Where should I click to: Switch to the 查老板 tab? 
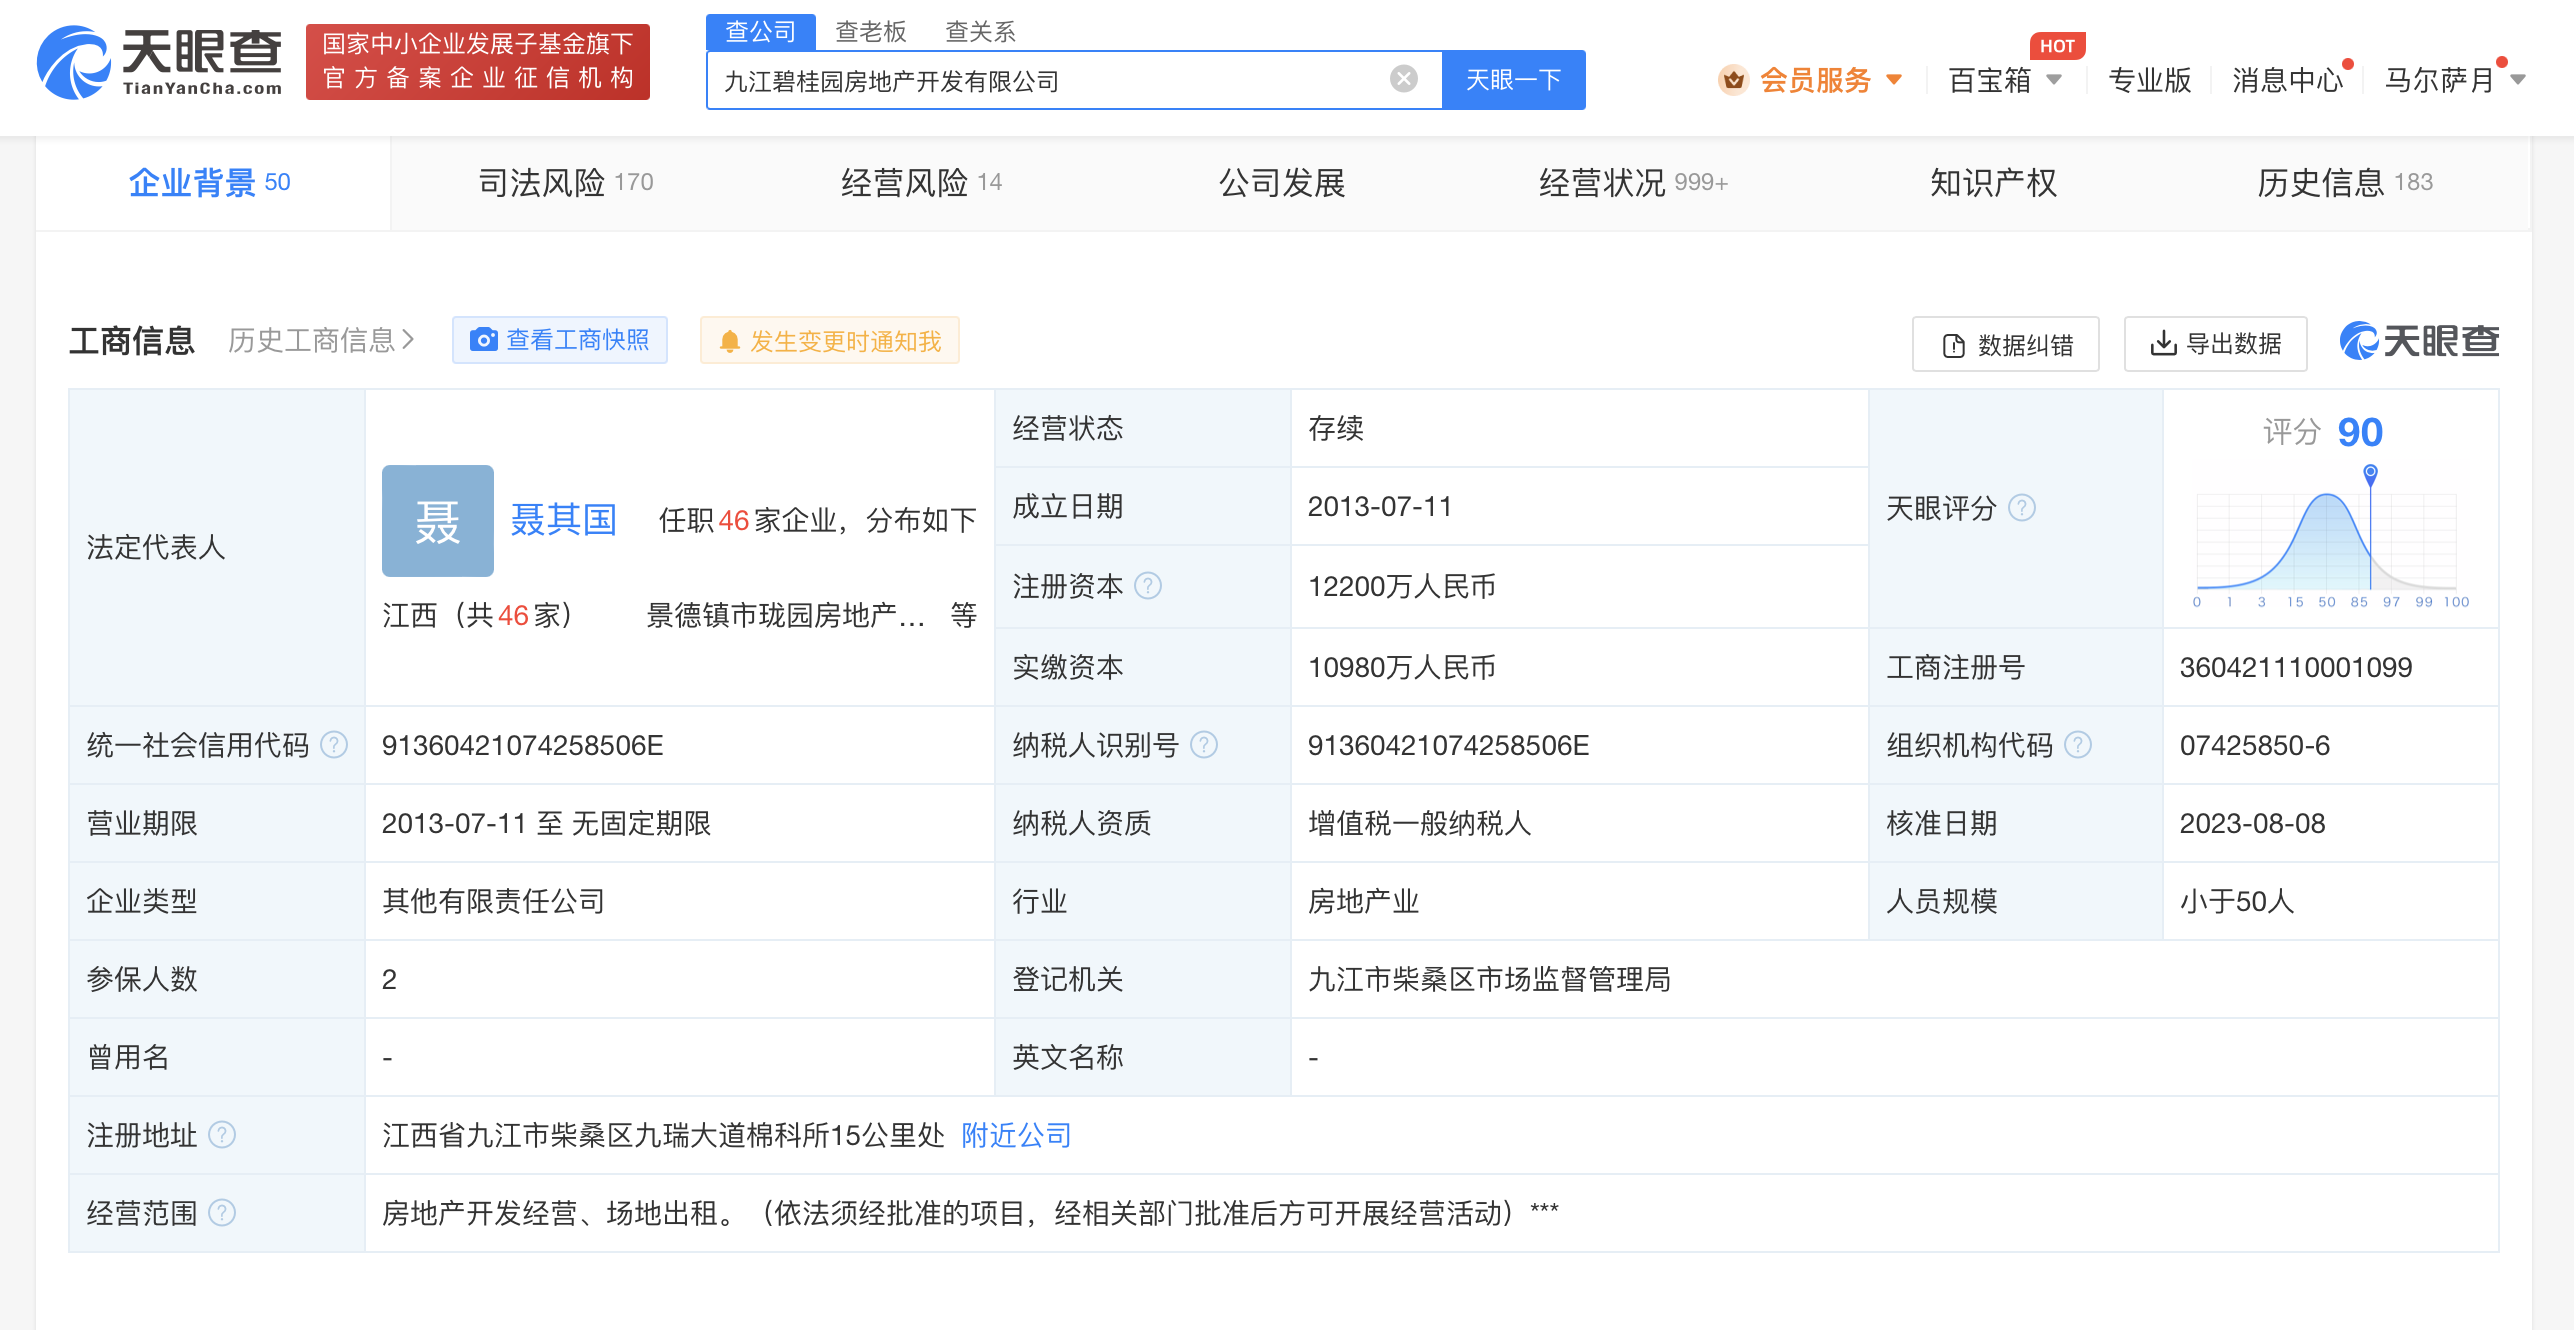click(x=868, y=30)
